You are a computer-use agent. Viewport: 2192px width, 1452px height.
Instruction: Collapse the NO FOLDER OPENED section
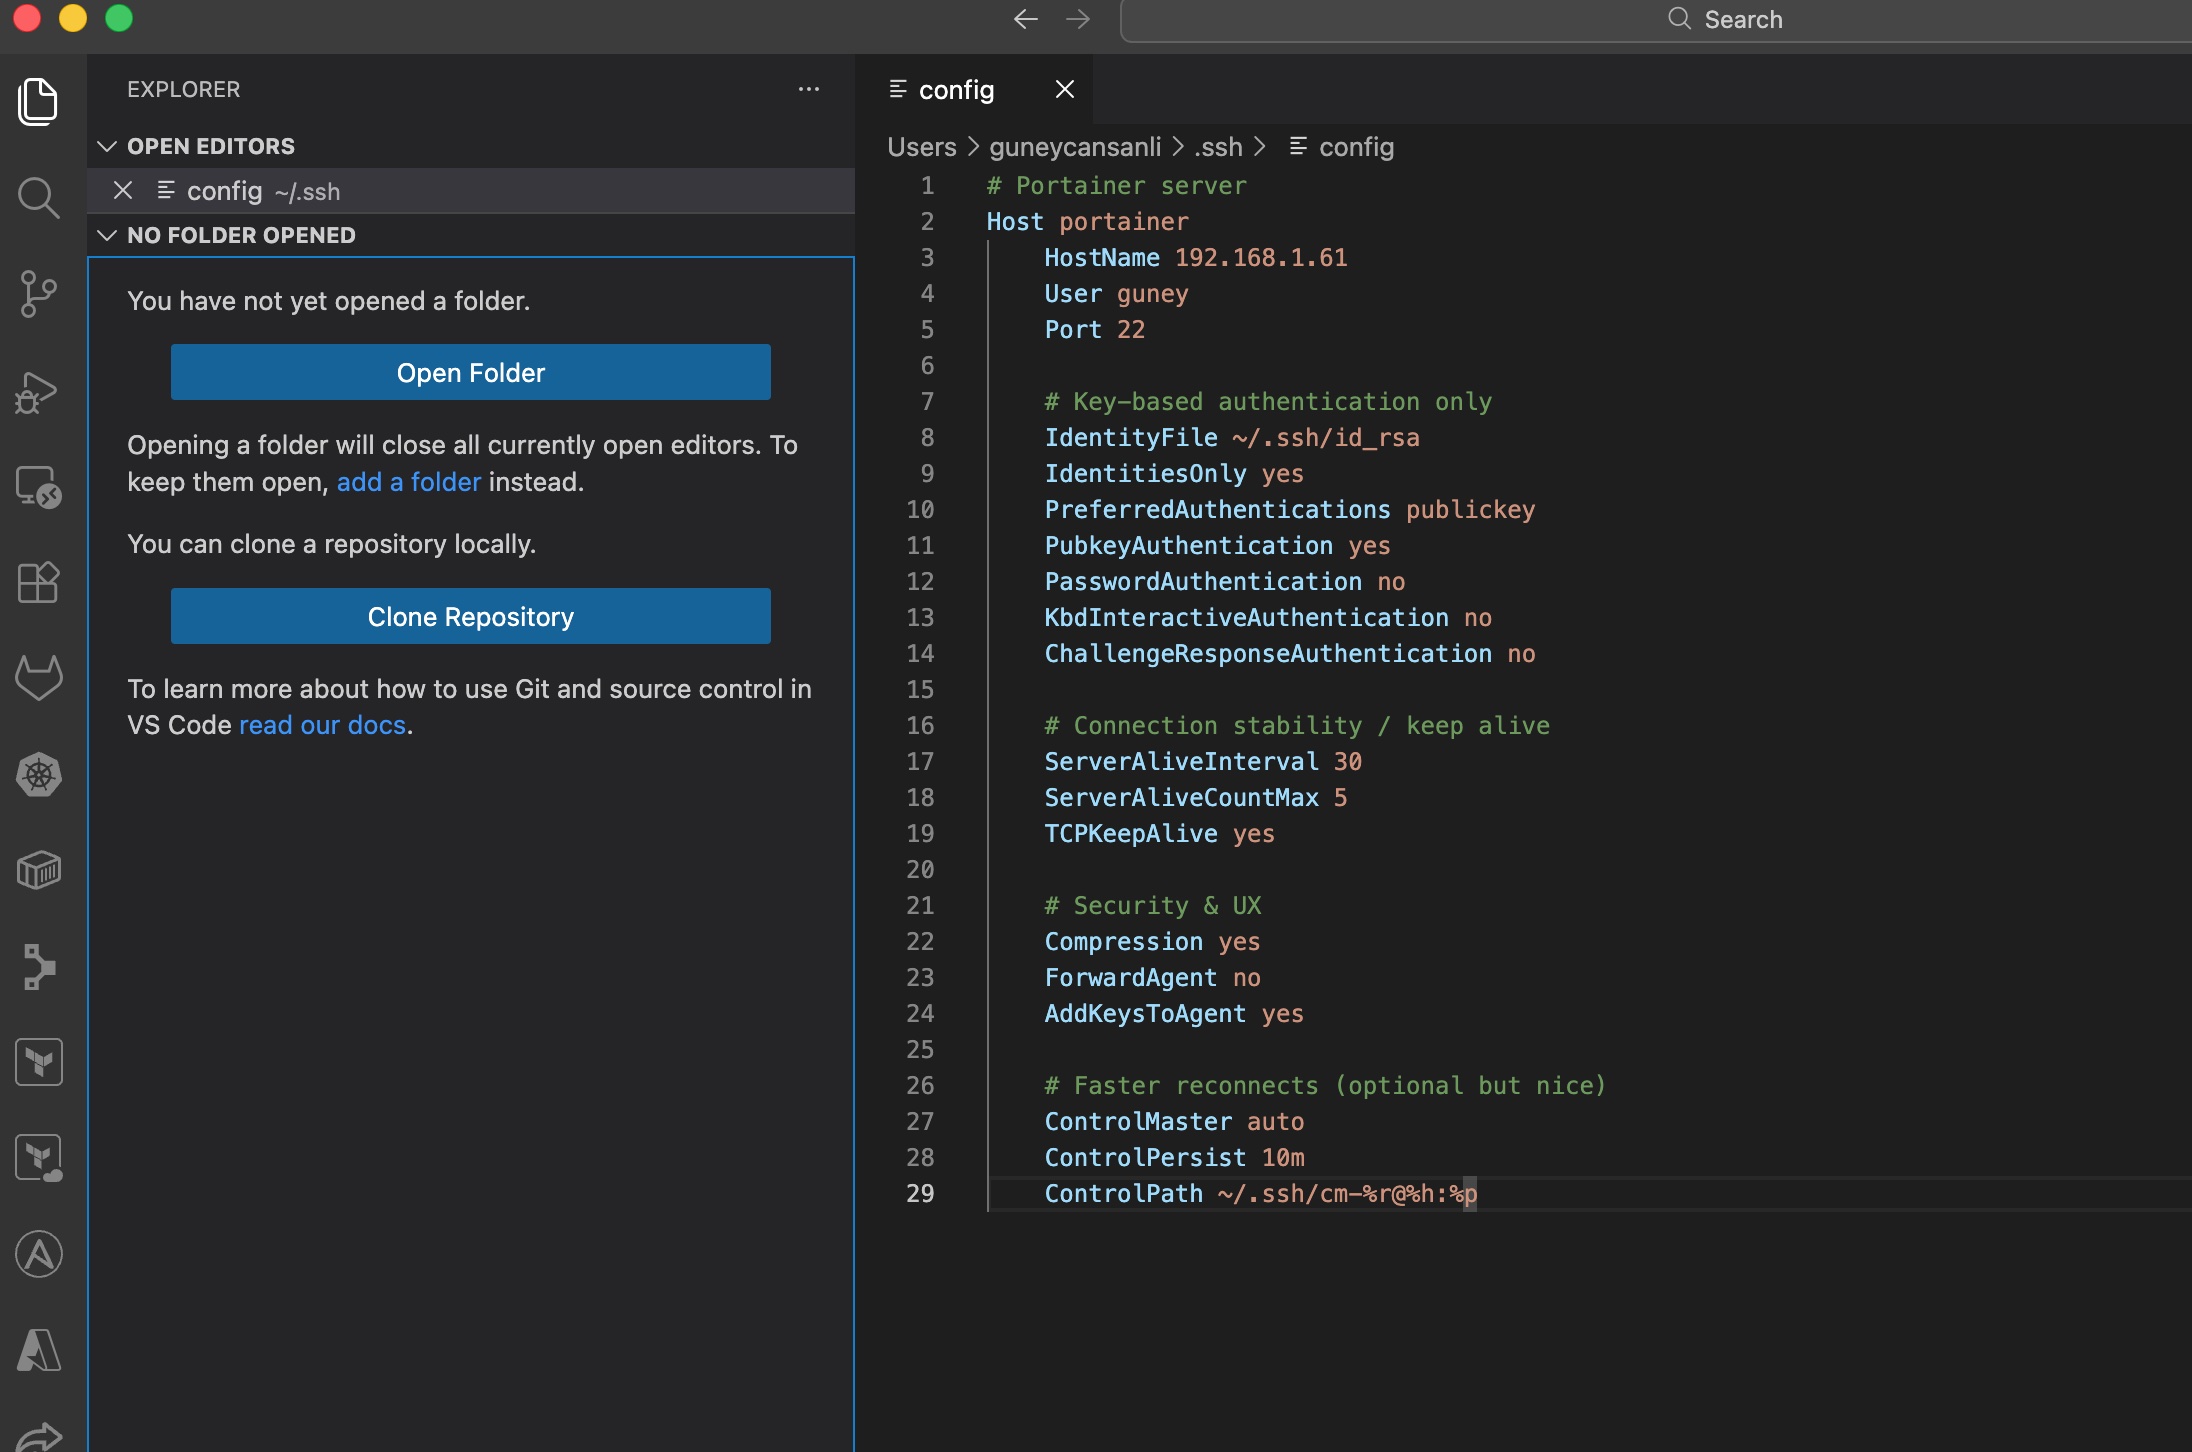[108, 235]
